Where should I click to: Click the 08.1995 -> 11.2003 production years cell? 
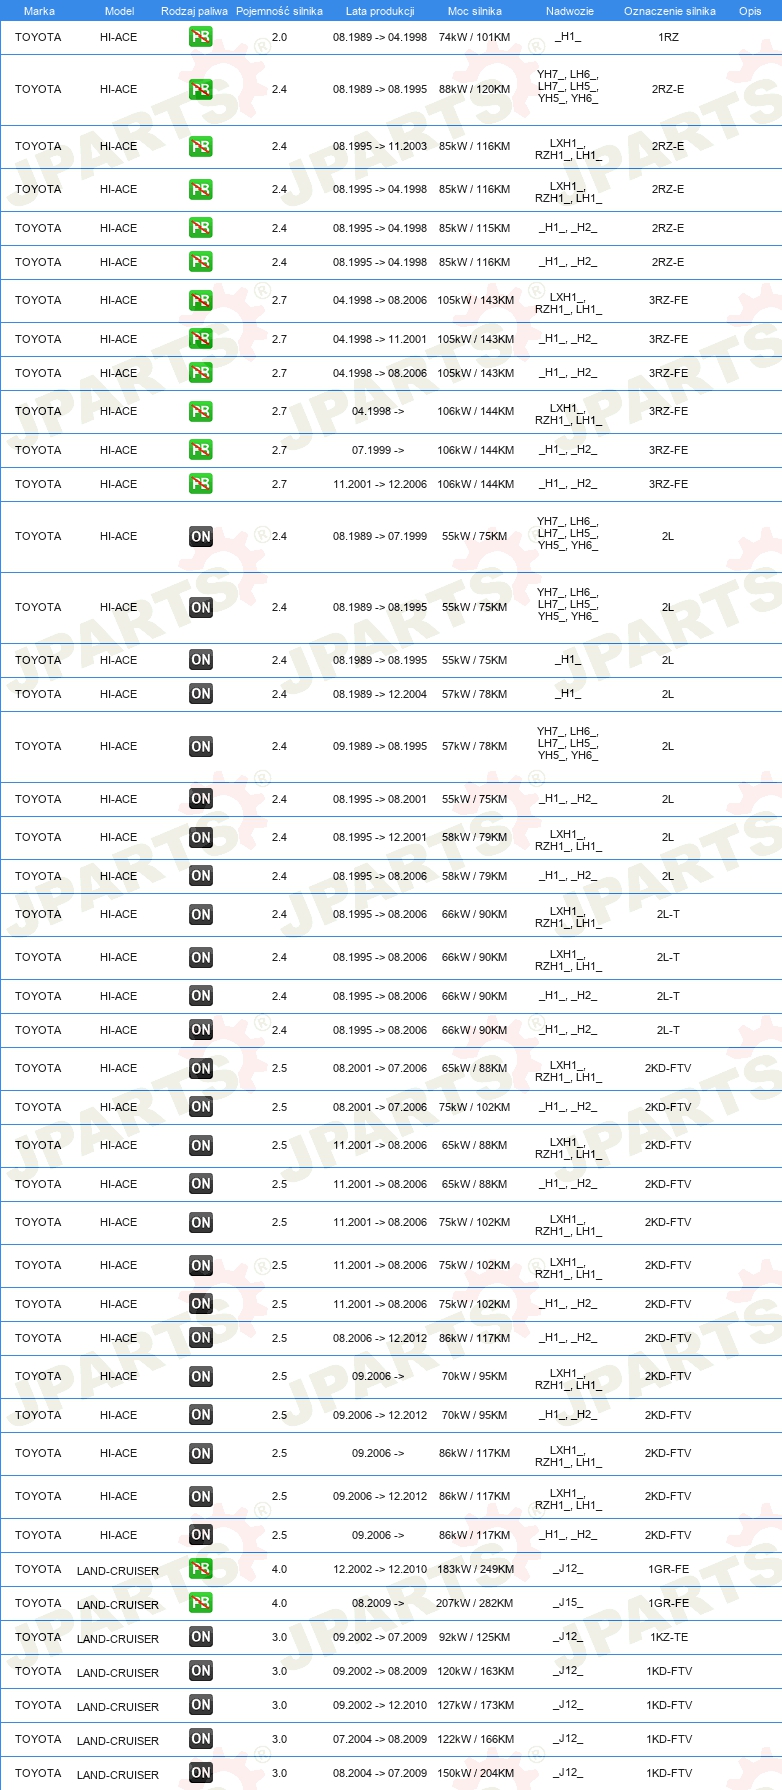pos(380,146)
